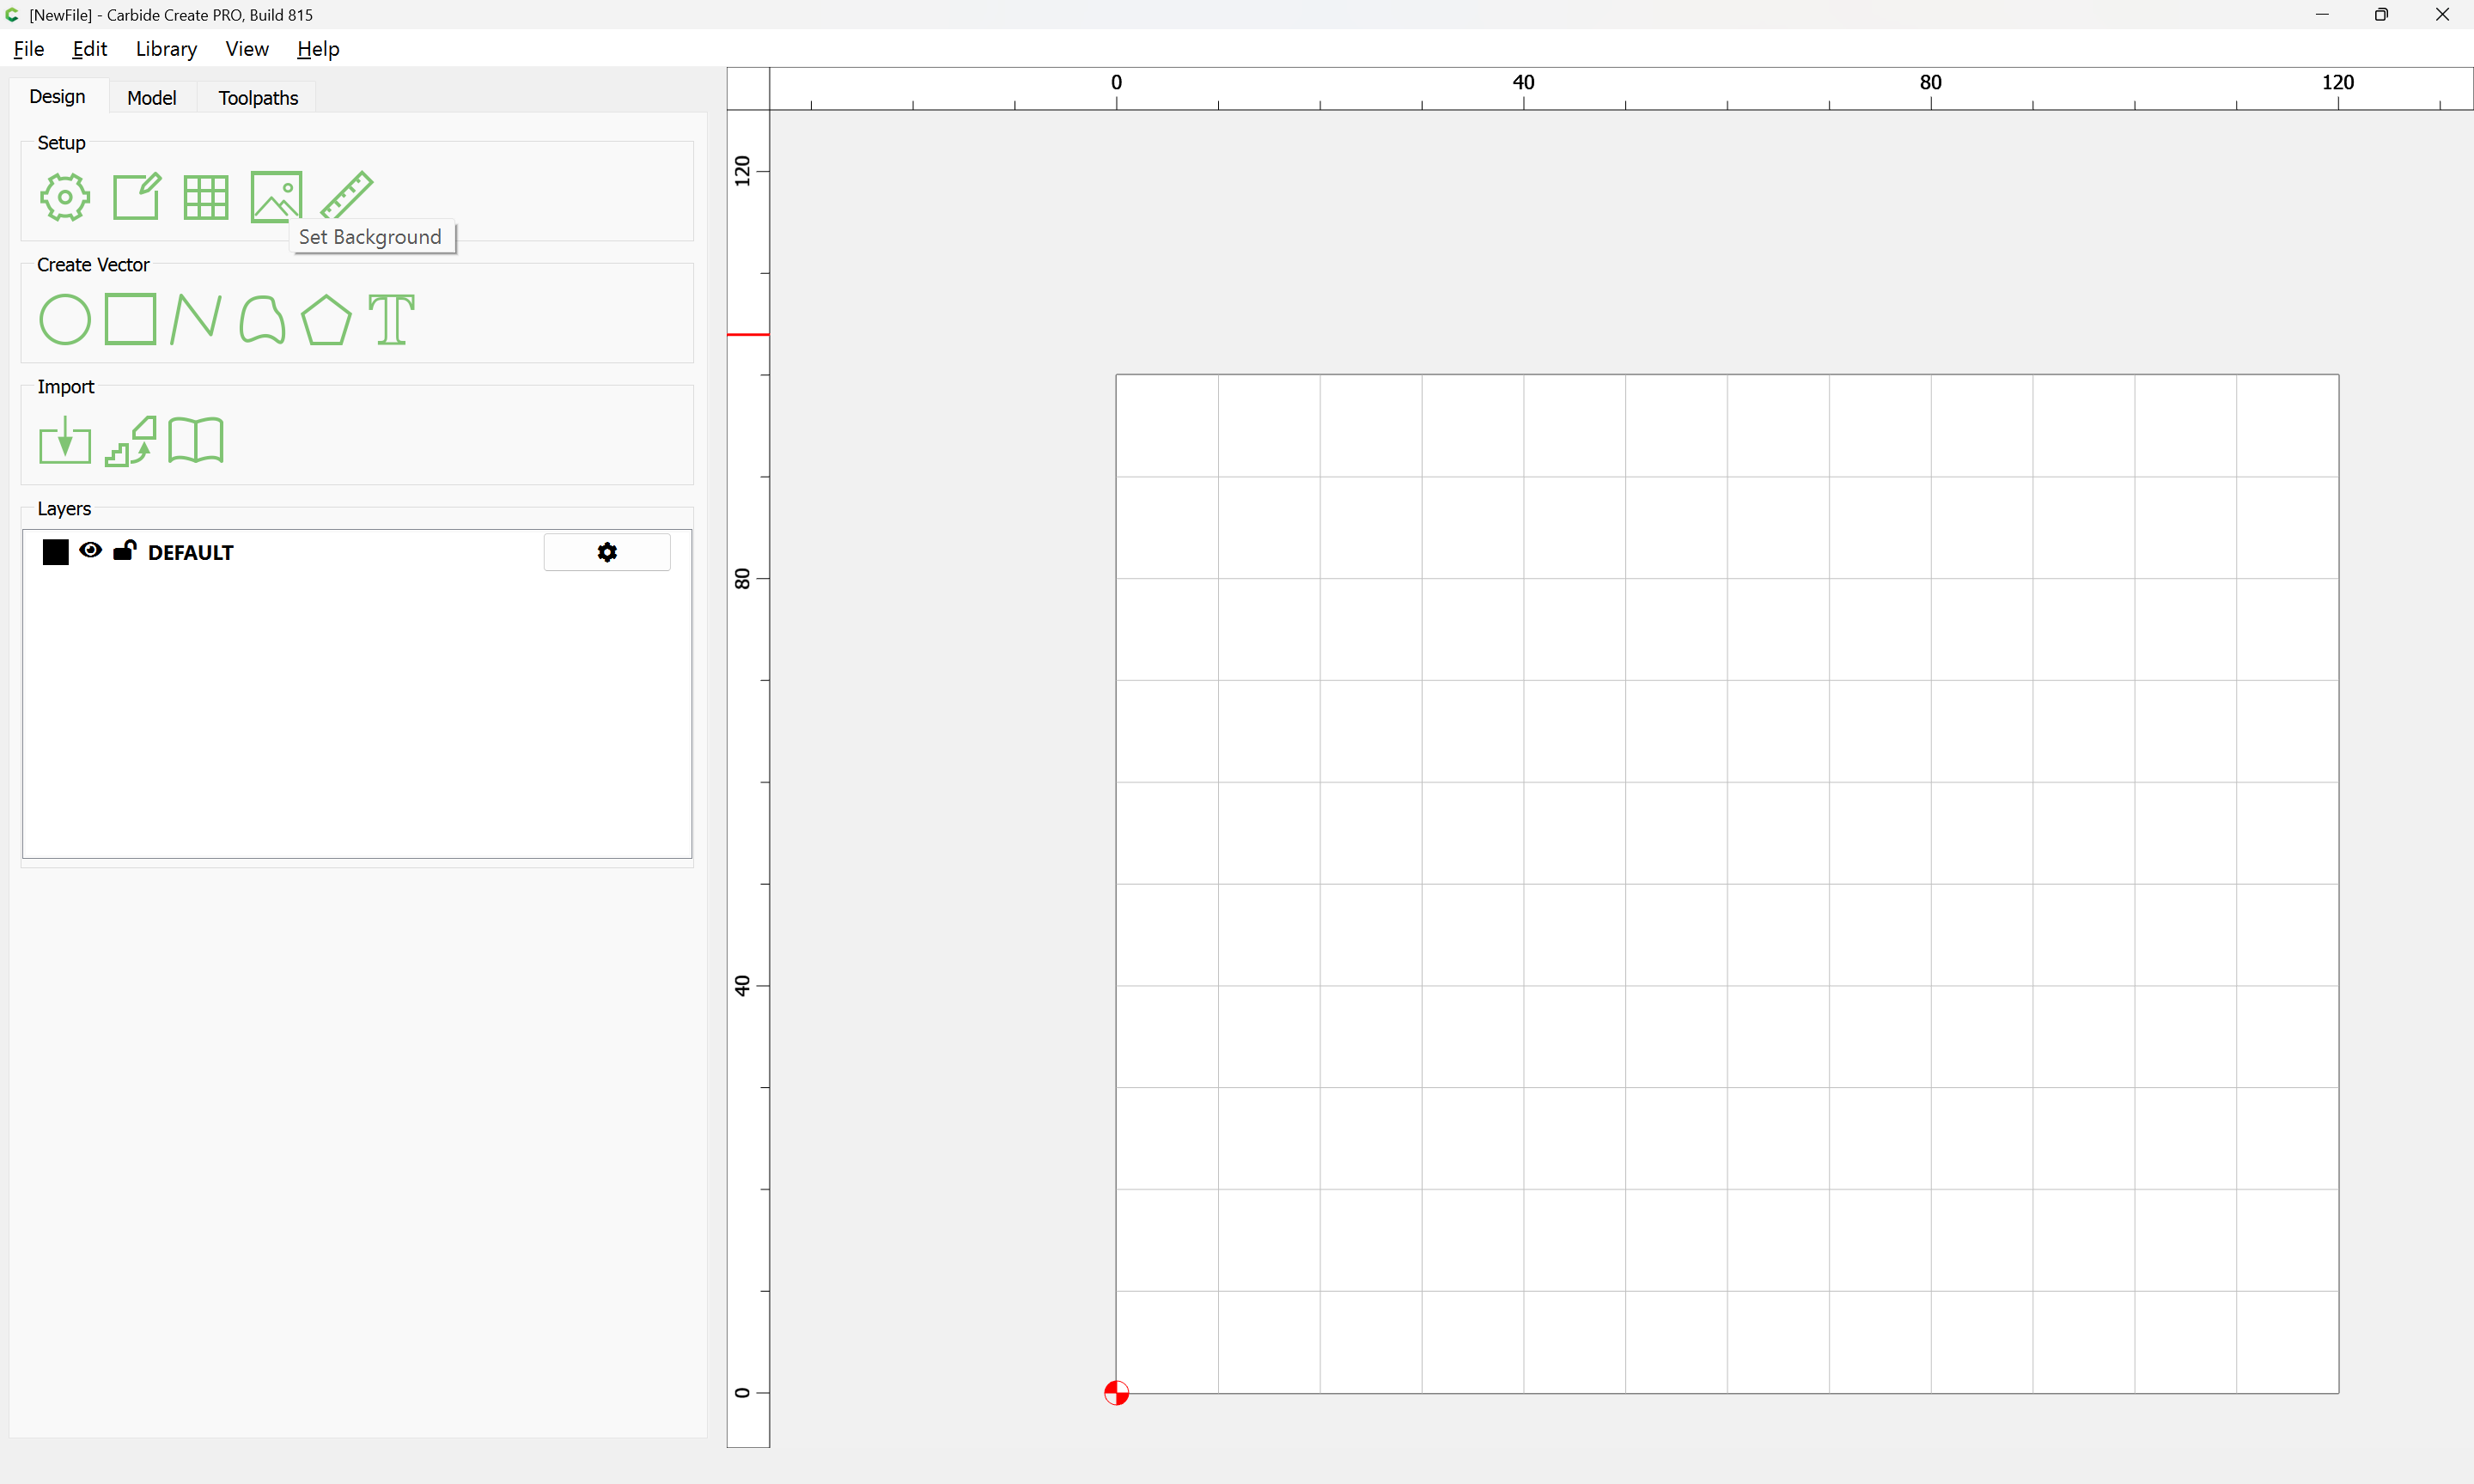The image size is (2474, 1484).
Task: Select the Measure ruler tool
Action: click(x=347, y=195)
